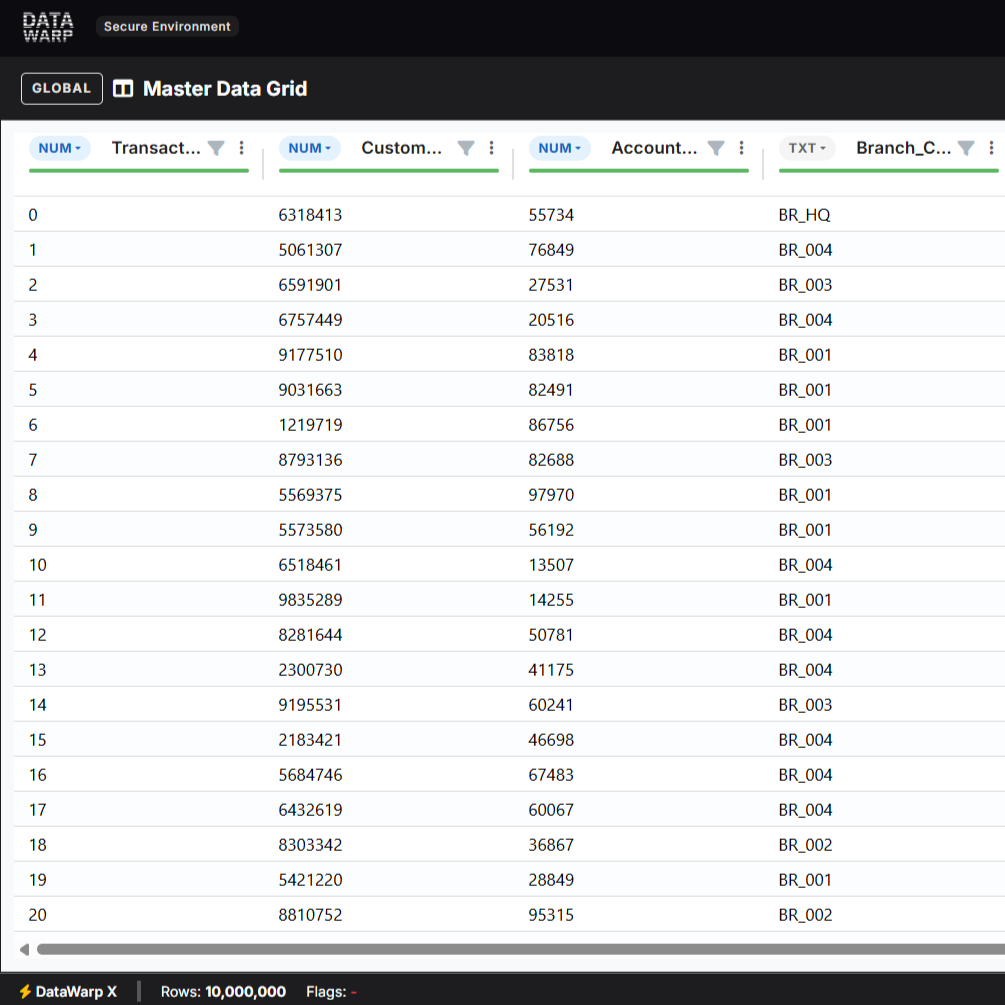Expand the NUM type dropdown for Customer column
Screen dimensions: 1005x1005
click(x=310, y=148)
